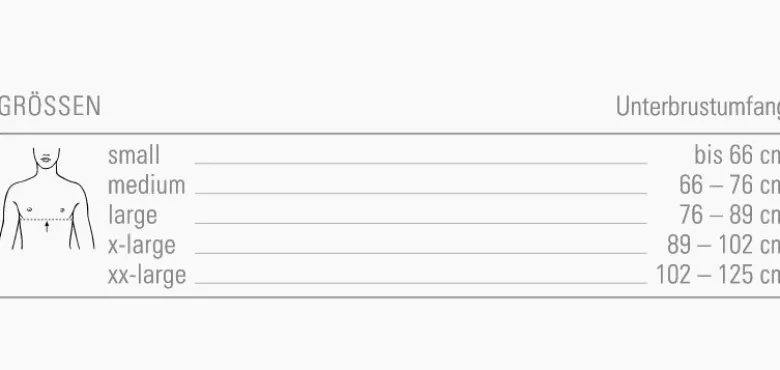Click the medium size label

[147, 185]
